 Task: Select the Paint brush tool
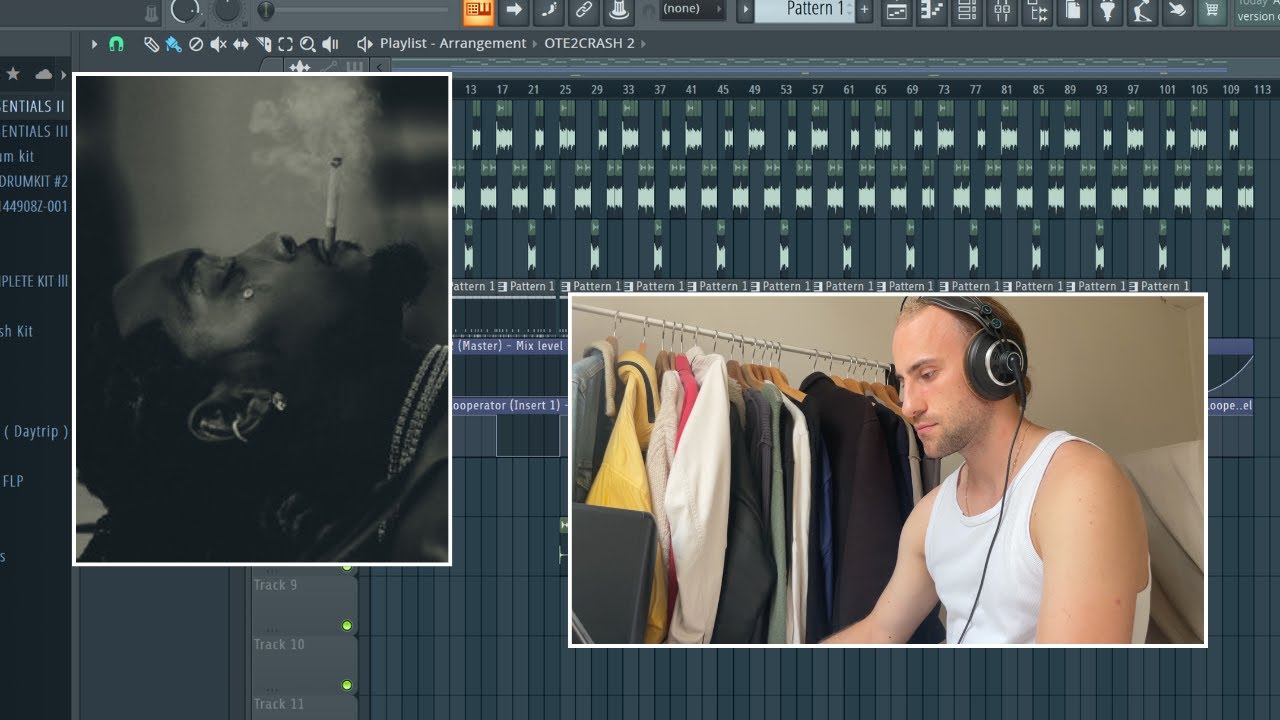(173, 44)
